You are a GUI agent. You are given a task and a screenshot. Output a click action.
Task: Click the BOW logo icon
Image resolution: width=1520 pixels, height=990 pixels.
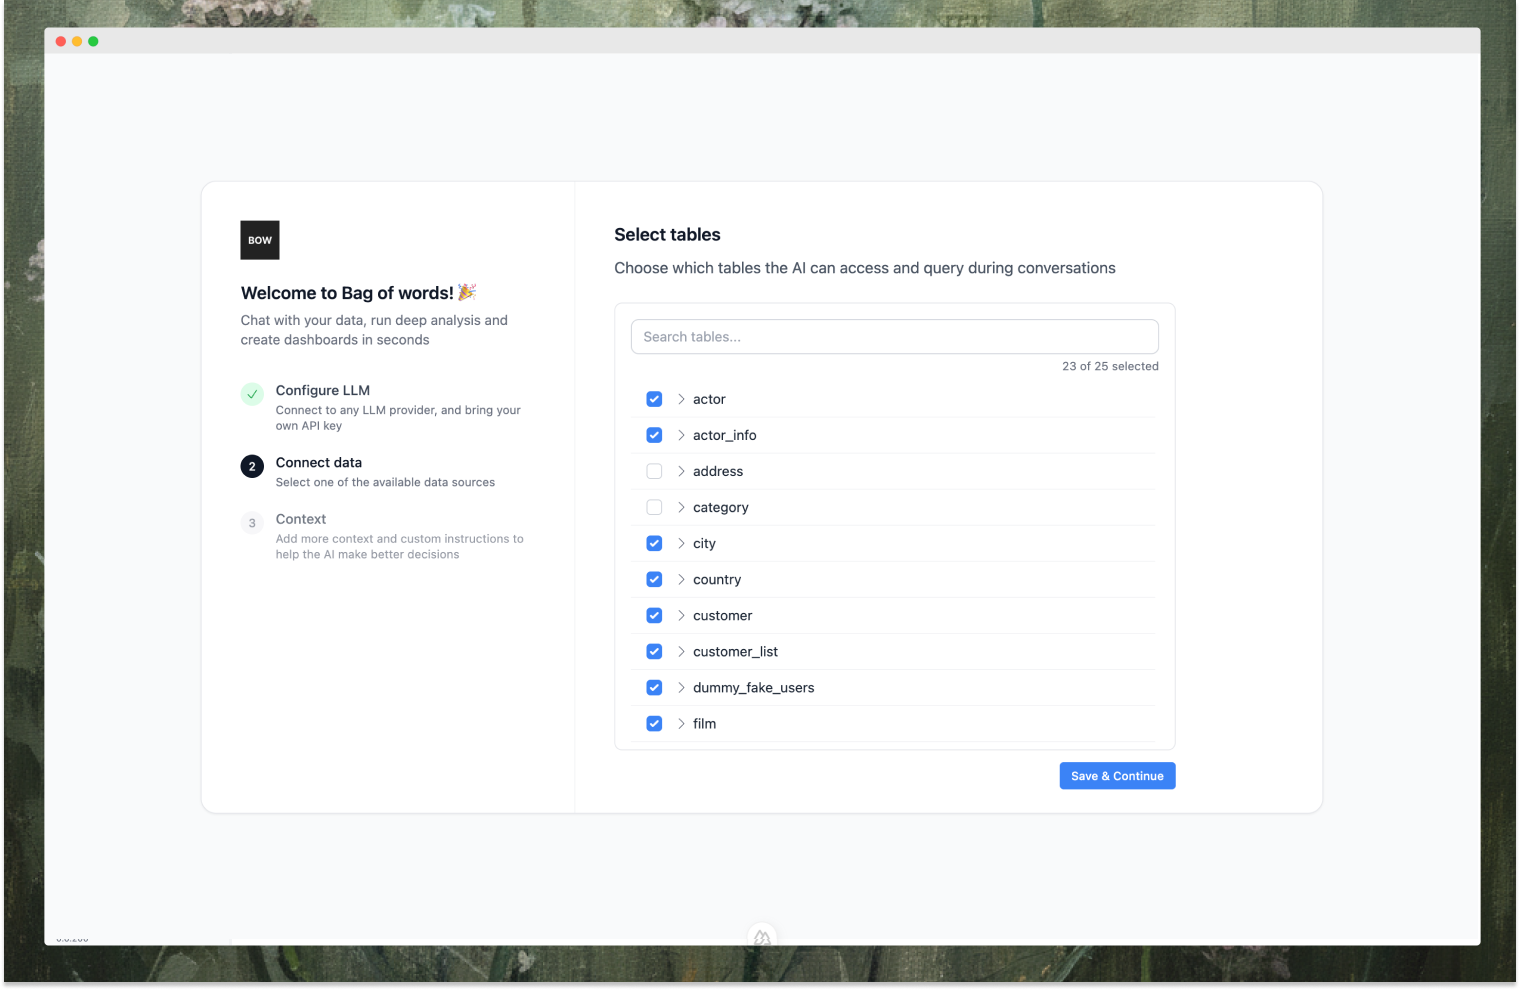260,240
